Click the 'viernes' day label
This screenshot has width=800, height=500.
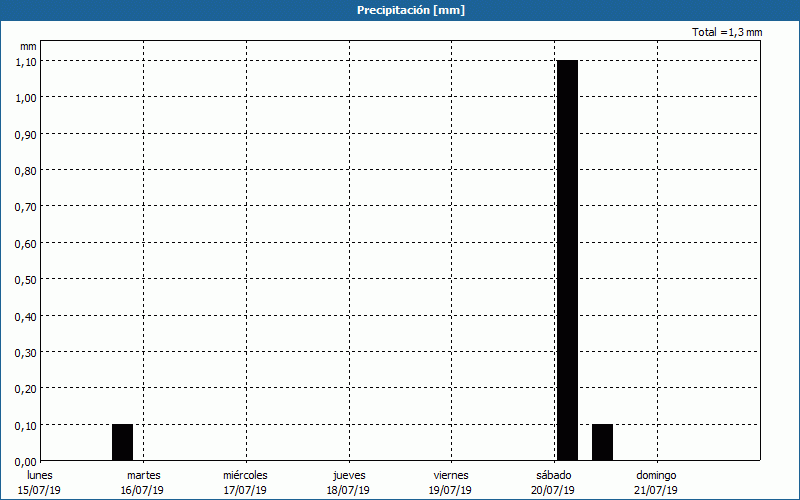pos(451,475)
